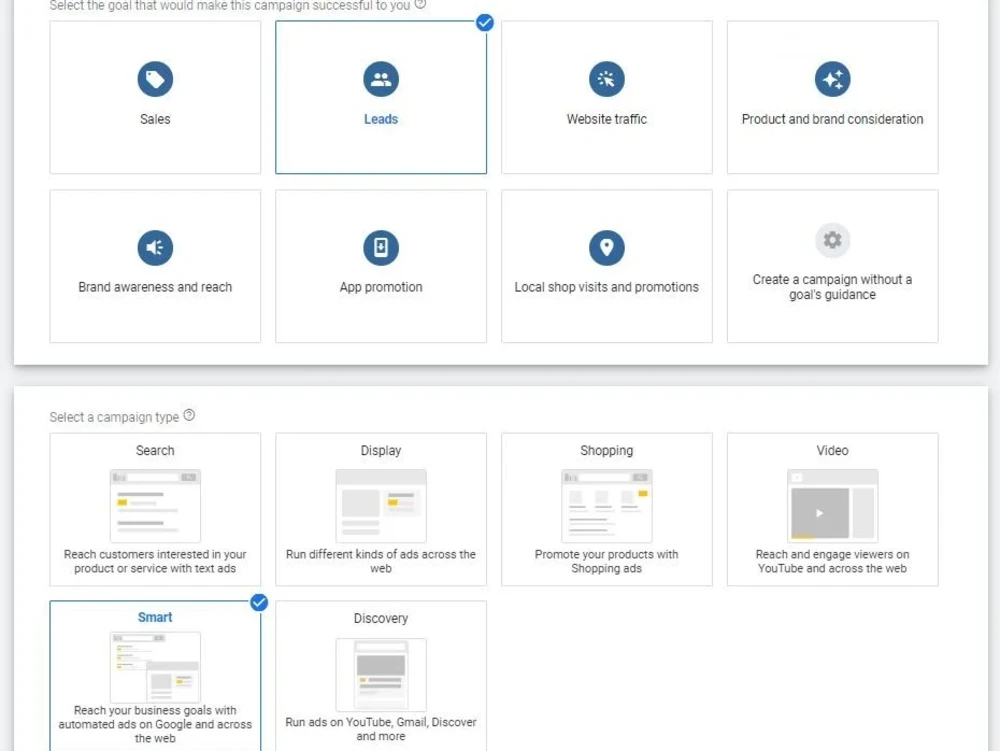The height and width of the screenshot is (751, 1000).
Task: Select the Video campaign type title
Action: (832, 451)
